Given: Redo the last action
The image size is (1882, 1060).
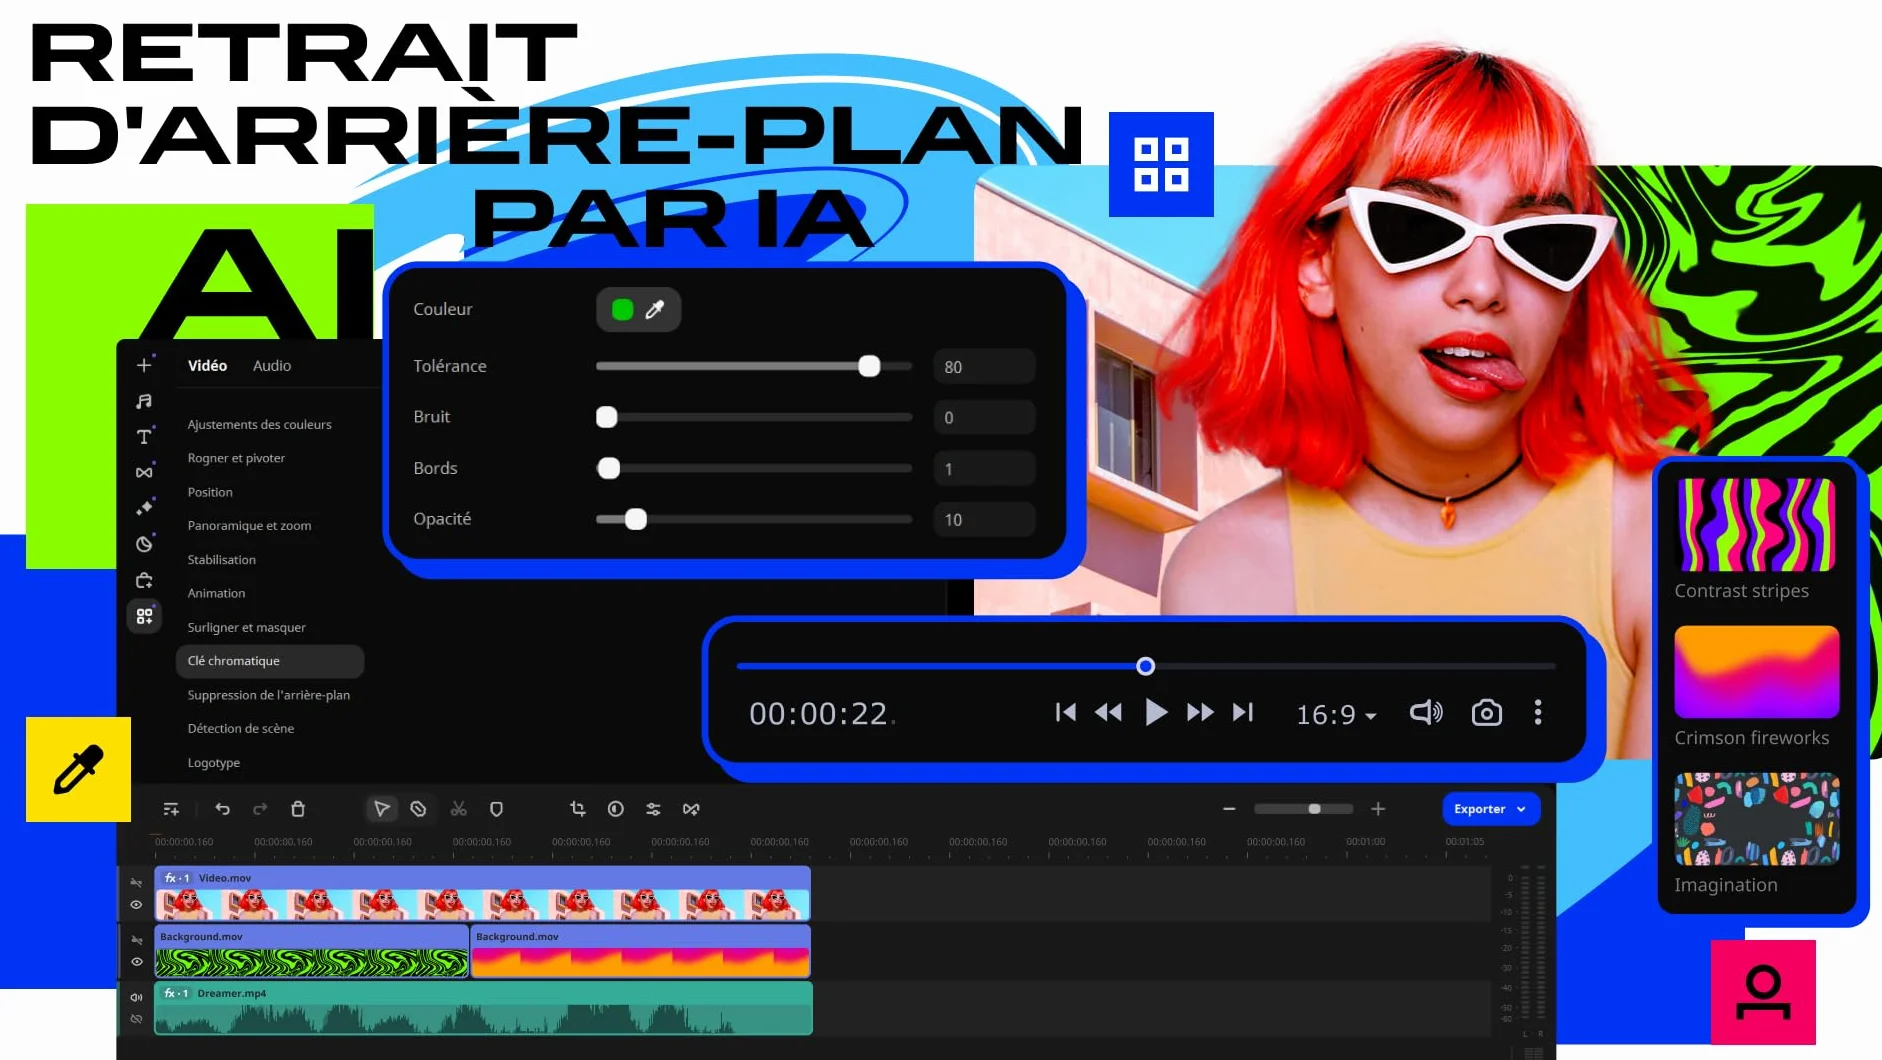Looking at the screenshot, I should tap(260, 809).
